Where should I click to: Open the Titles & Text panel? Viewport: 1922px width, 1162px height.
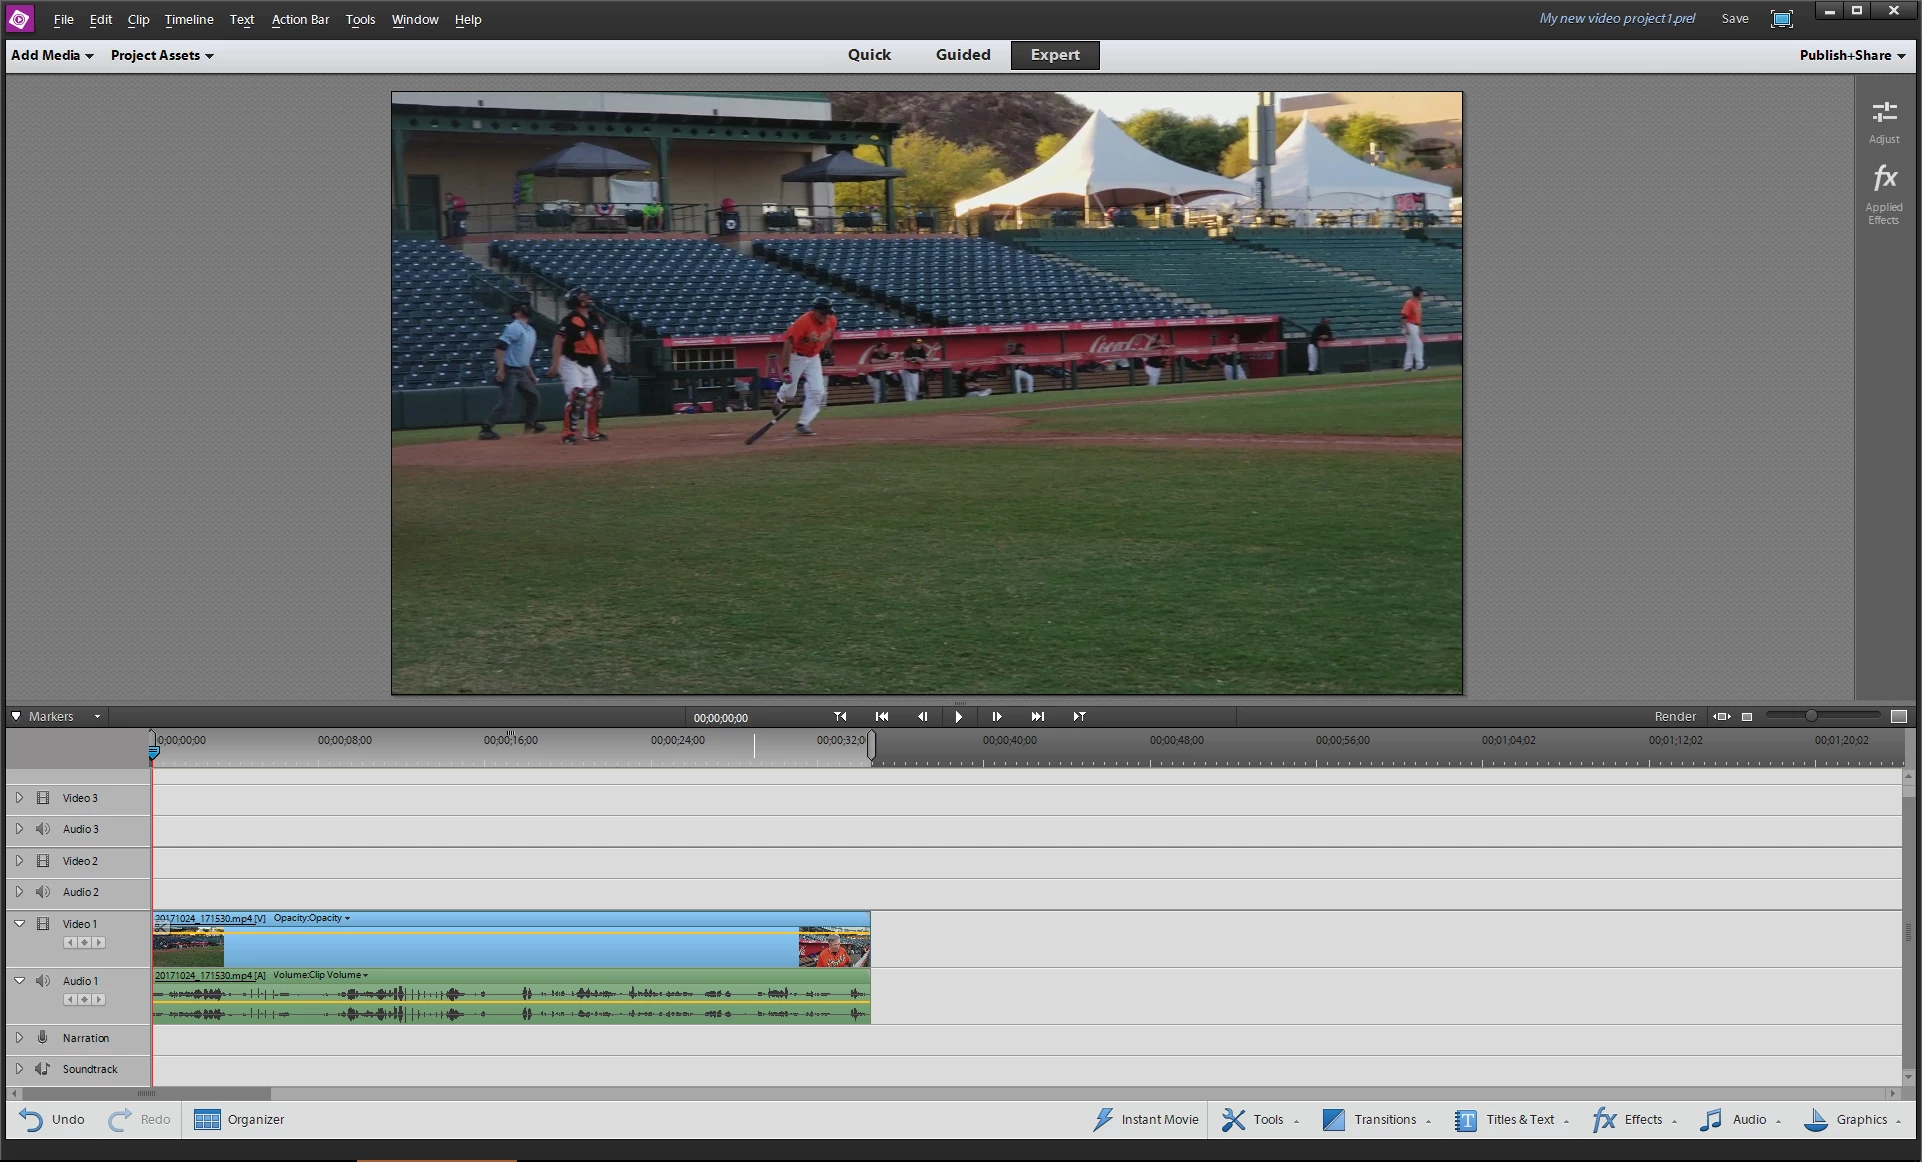point(1511,1120)
